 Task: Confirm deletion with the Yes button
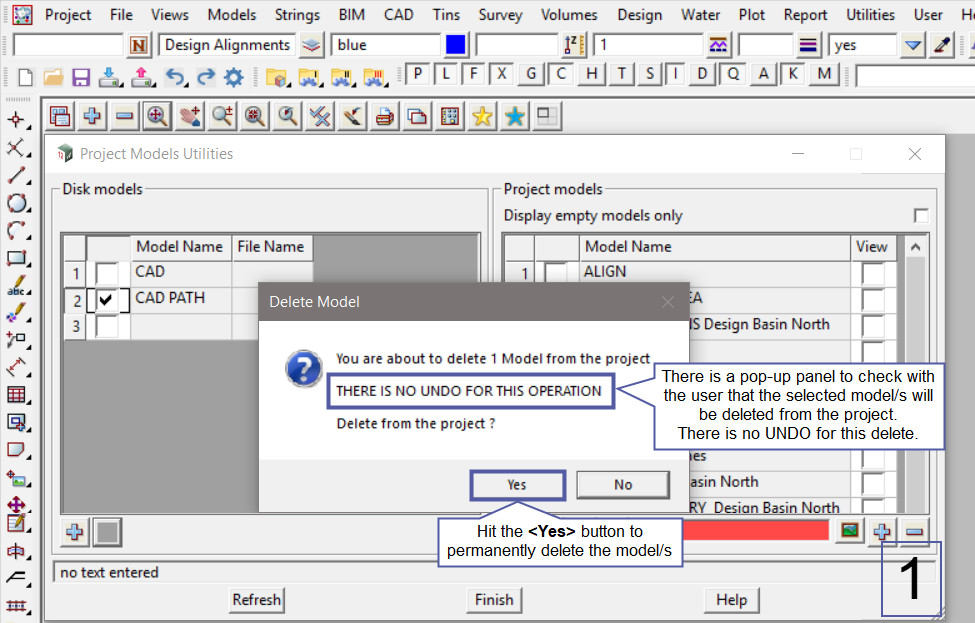click(516, 485)
